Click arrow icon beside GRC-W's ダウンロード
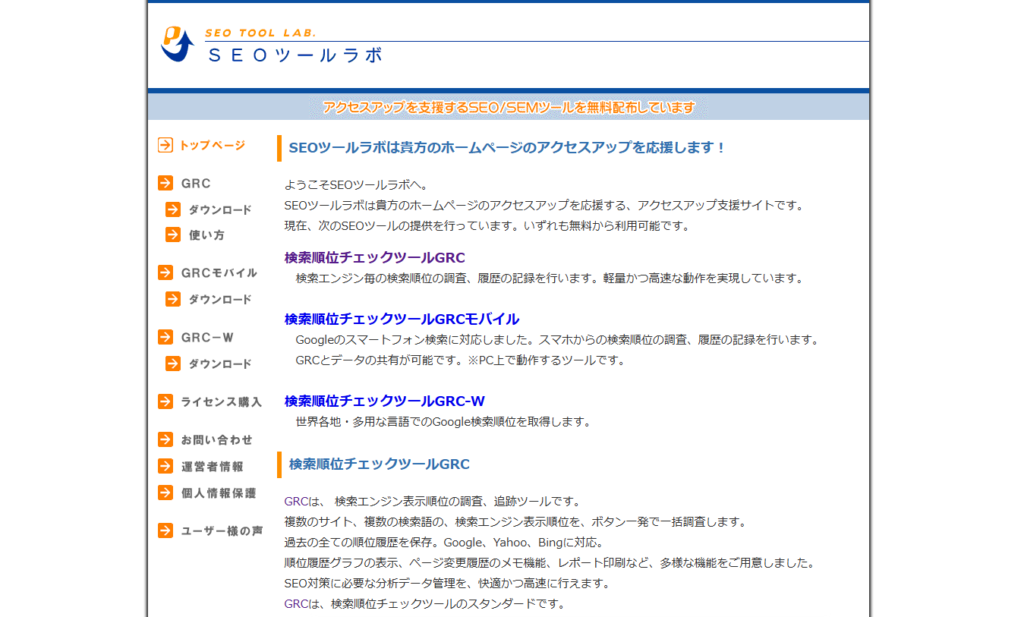Screen dimensions: 1024x617 tap(172, 364)
